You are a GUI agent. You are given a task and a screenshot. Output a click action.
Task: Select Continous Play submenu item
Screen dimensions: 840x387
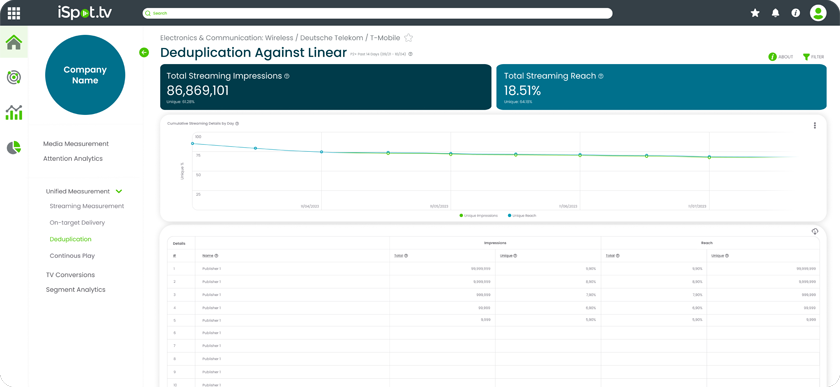coord(72,256)
